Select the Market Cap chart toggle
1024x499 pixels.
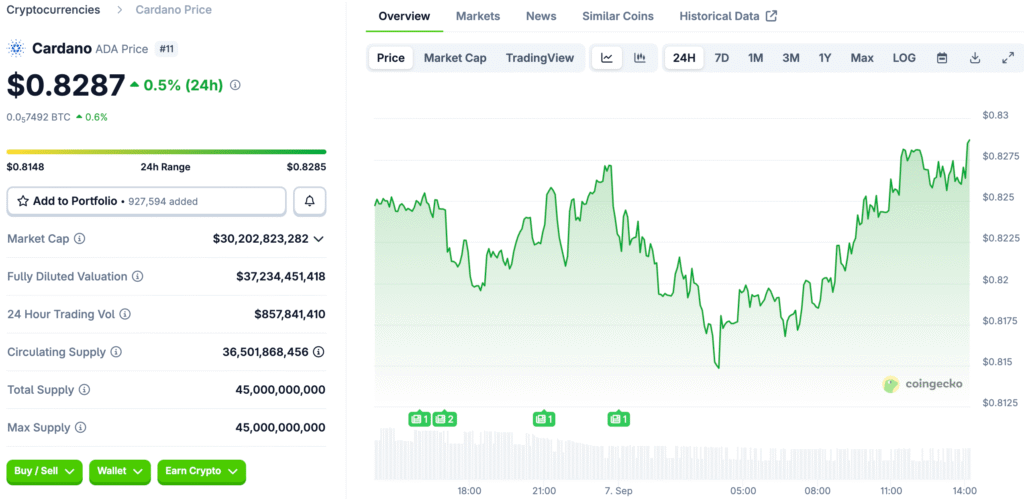click(x=455, y=58)
